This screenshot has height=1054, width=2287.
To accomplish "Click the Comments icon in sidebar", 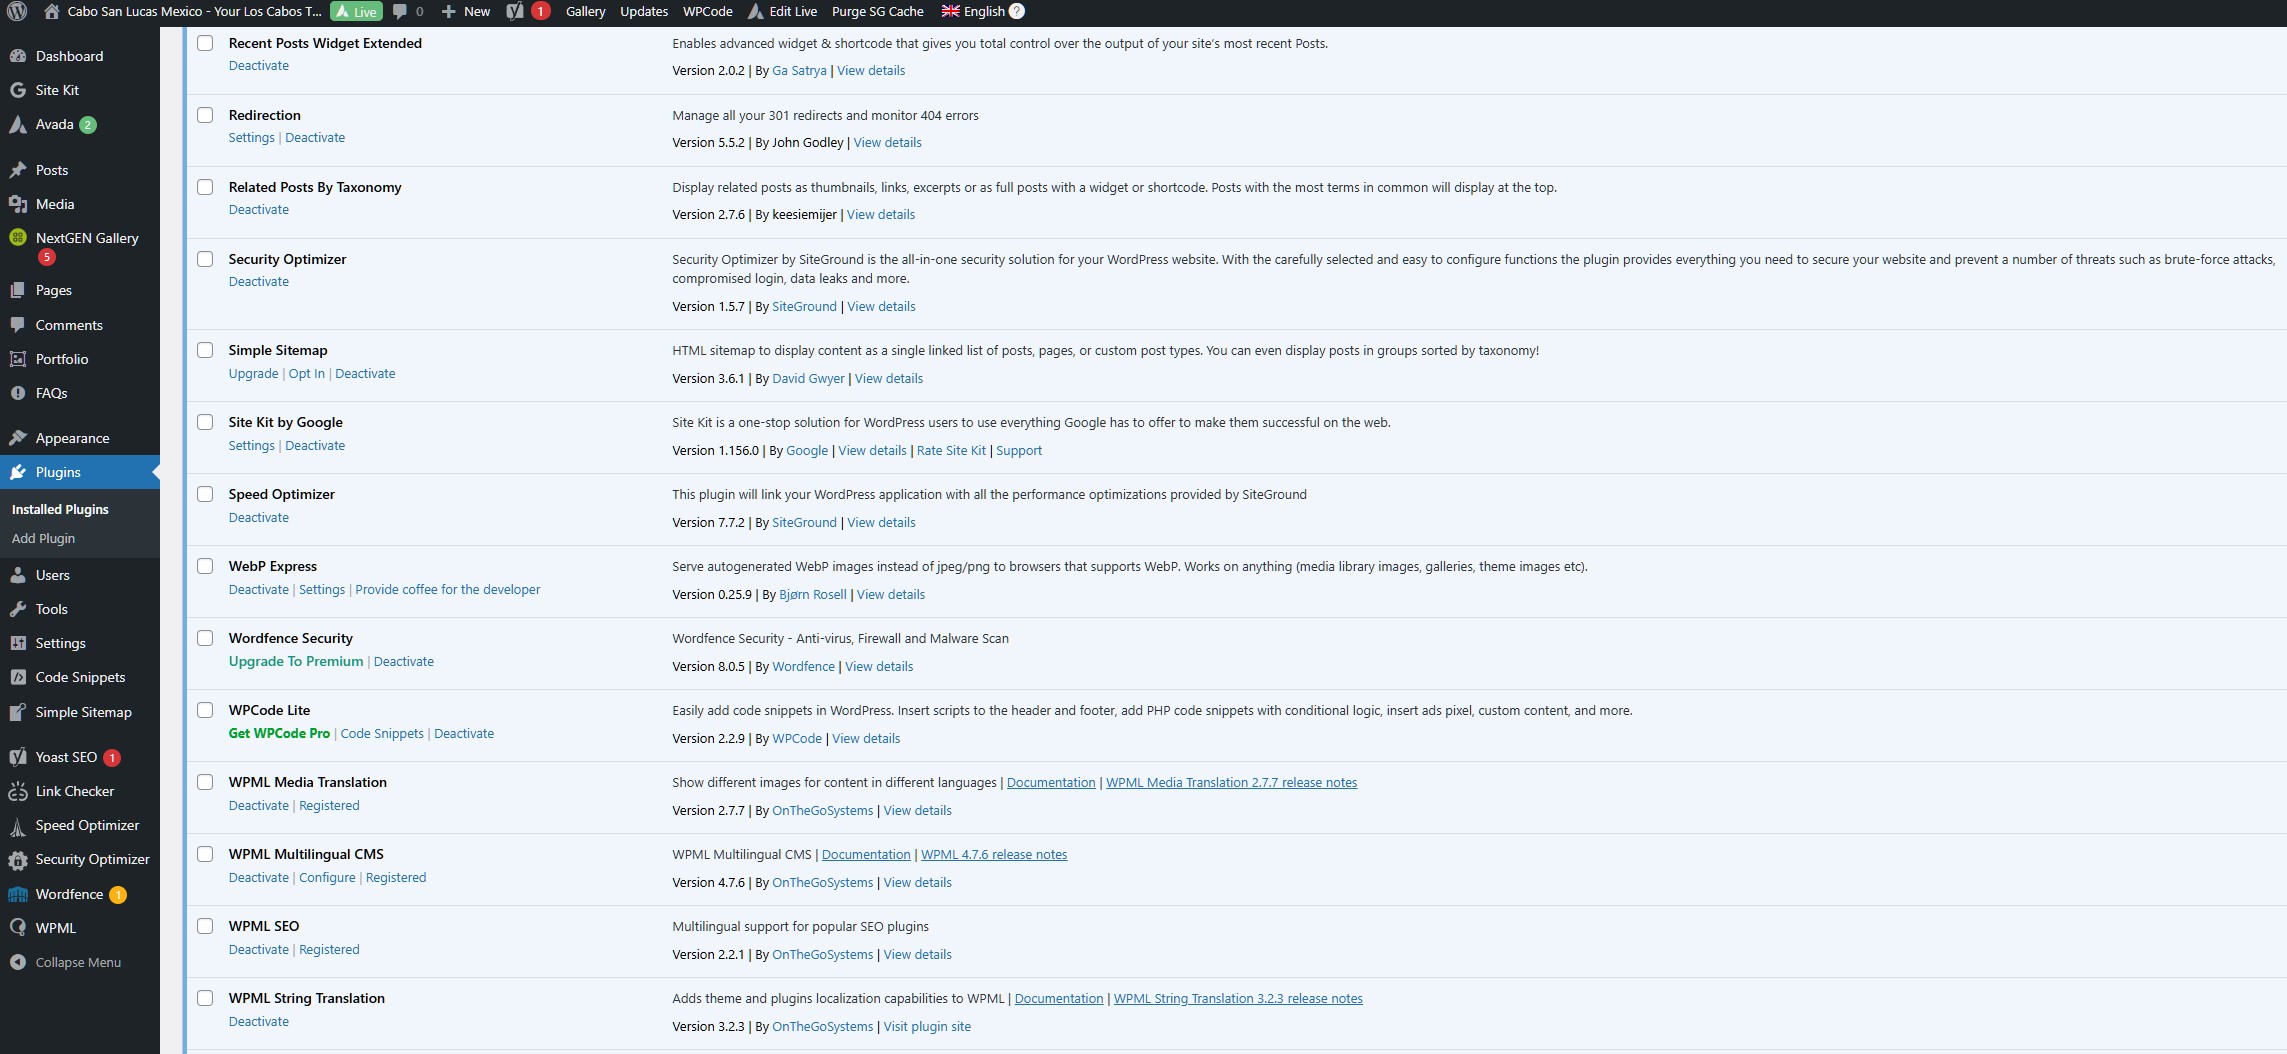I will point(18,325).
